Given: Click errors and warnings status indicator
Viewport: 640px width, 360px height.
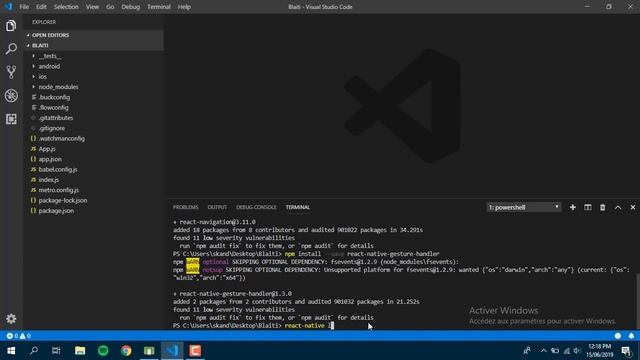Looking at the screenshot, I should pyautogui.click(x=19, y=336).
